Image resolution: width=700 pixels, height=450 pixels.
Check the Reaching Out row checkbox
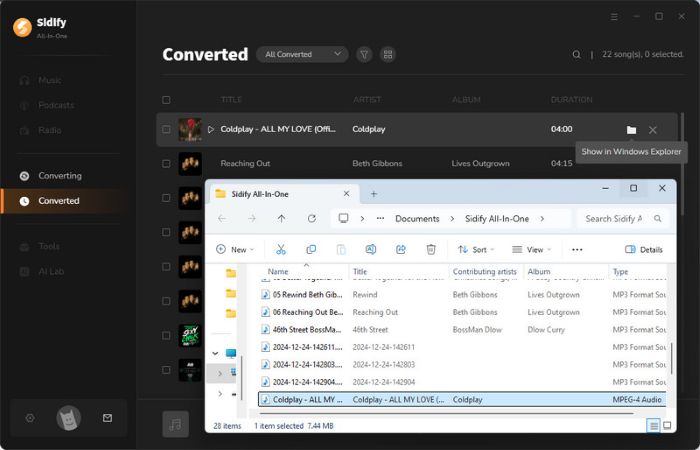click(x=166, y=164)
